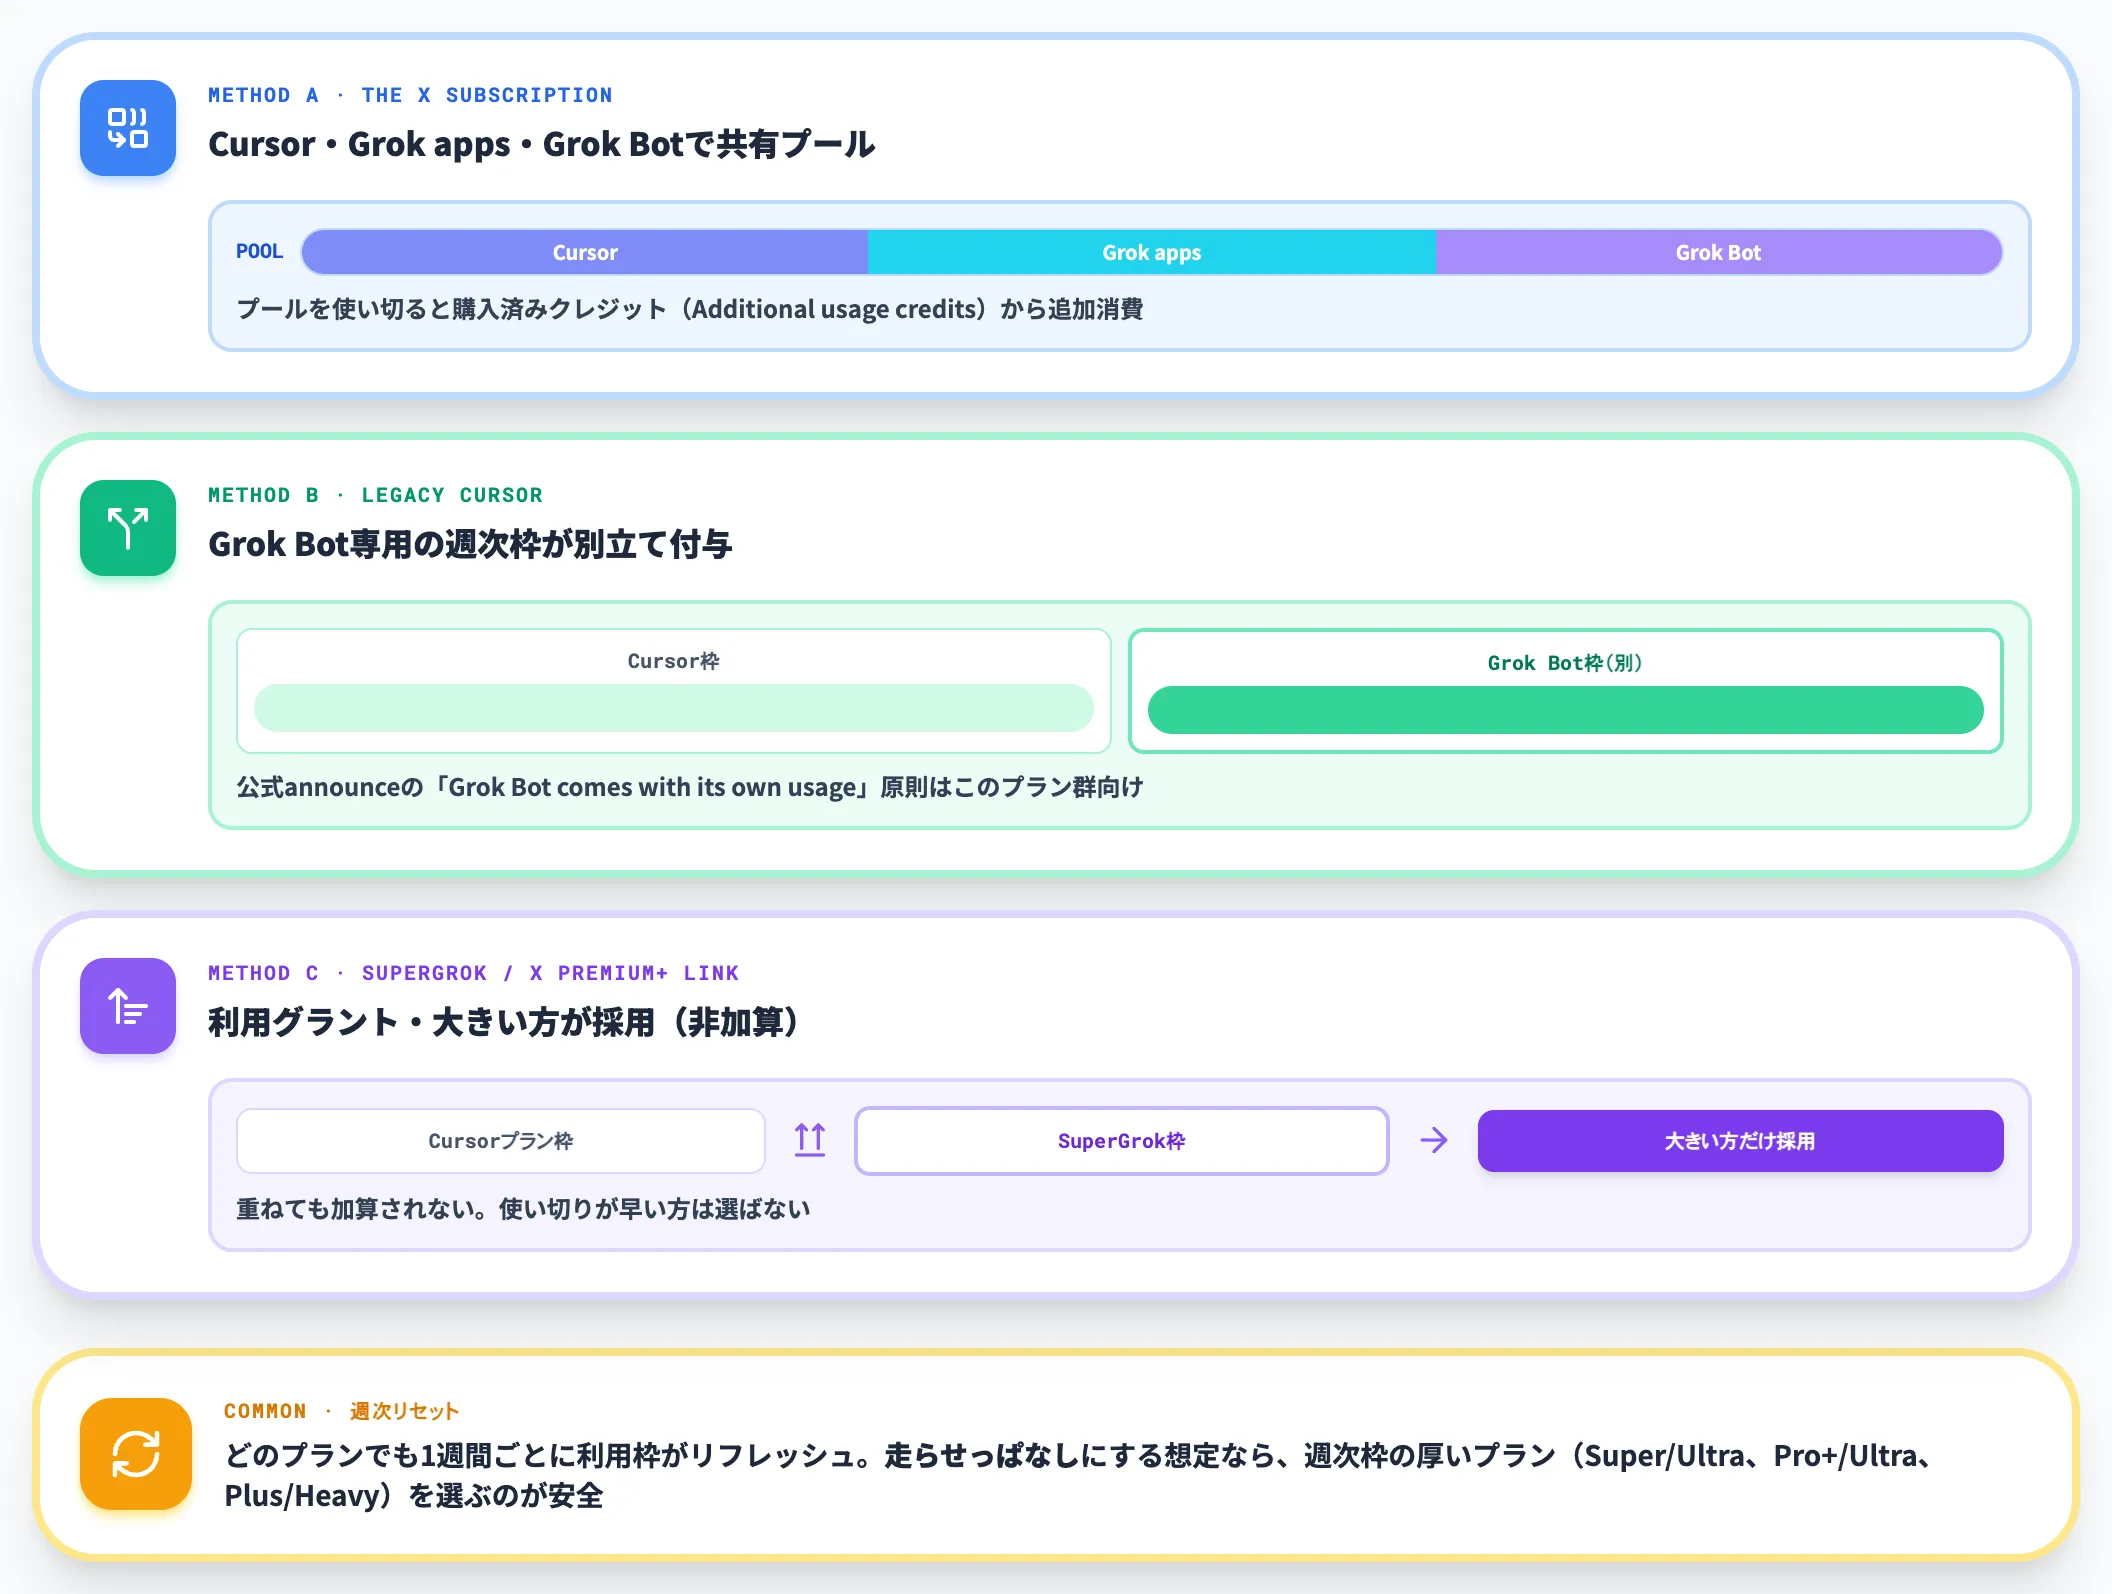
Task: Click the purple Method C sort-up icon
Action: coord(128,1006)
